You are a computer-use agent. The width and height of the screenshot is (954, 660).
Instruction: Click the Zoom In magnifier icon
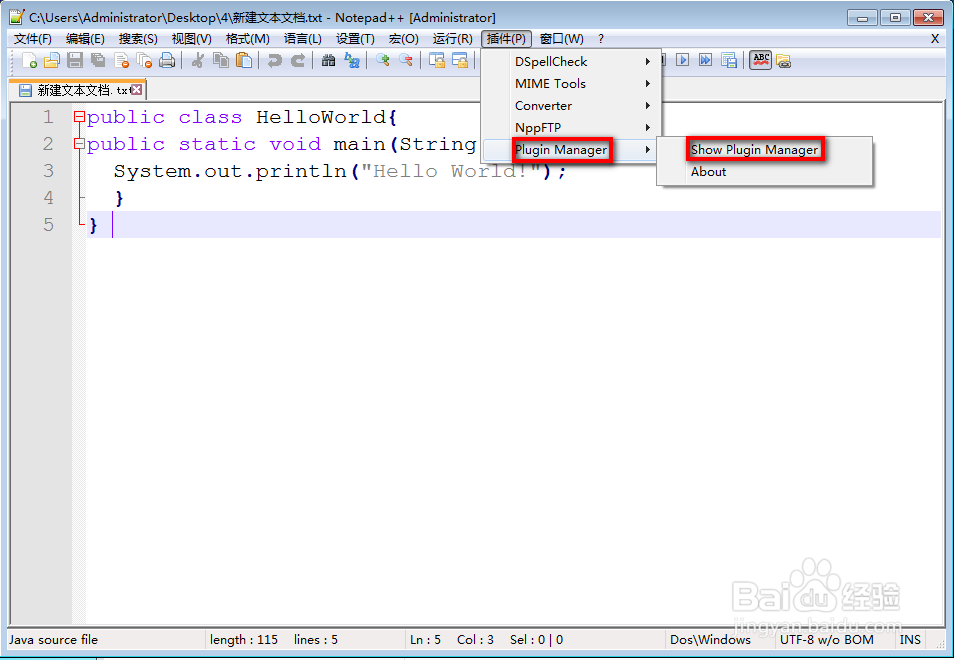(x=383, y=60)
